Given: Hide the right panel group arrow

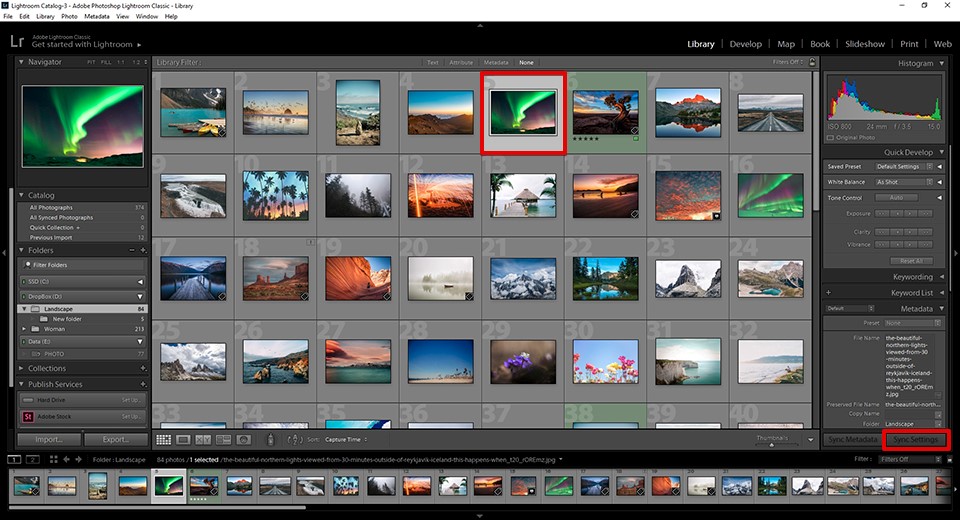Looking at the screenshot, I should pyautogui.click(x=956, y=252).
